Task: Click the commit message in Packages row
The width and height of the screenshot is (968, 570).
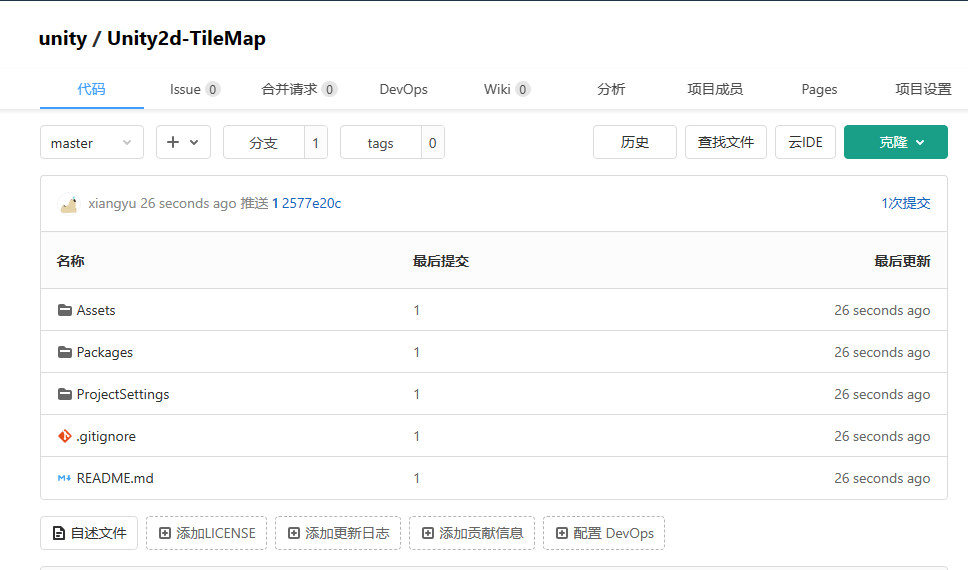Action: coord(417,352)
